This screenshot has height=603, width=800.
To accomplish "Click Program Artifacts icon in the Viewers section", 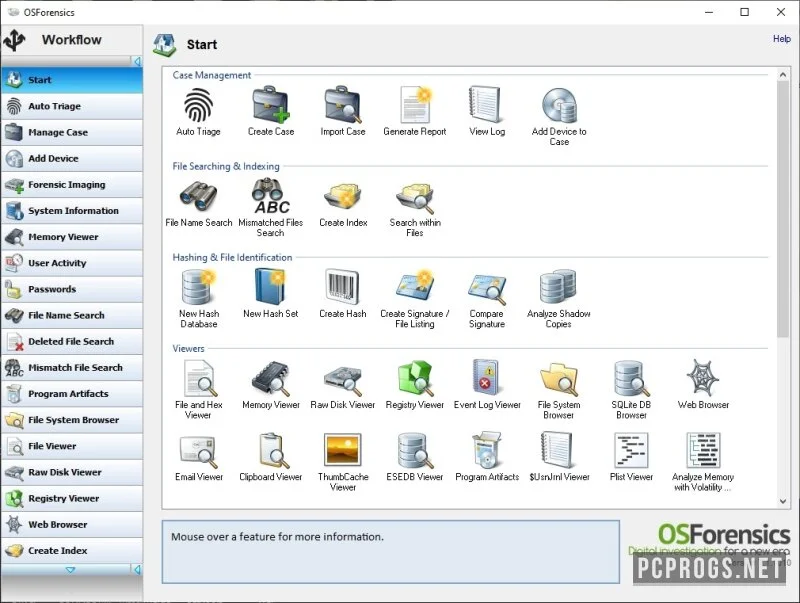I will [487, 450].
